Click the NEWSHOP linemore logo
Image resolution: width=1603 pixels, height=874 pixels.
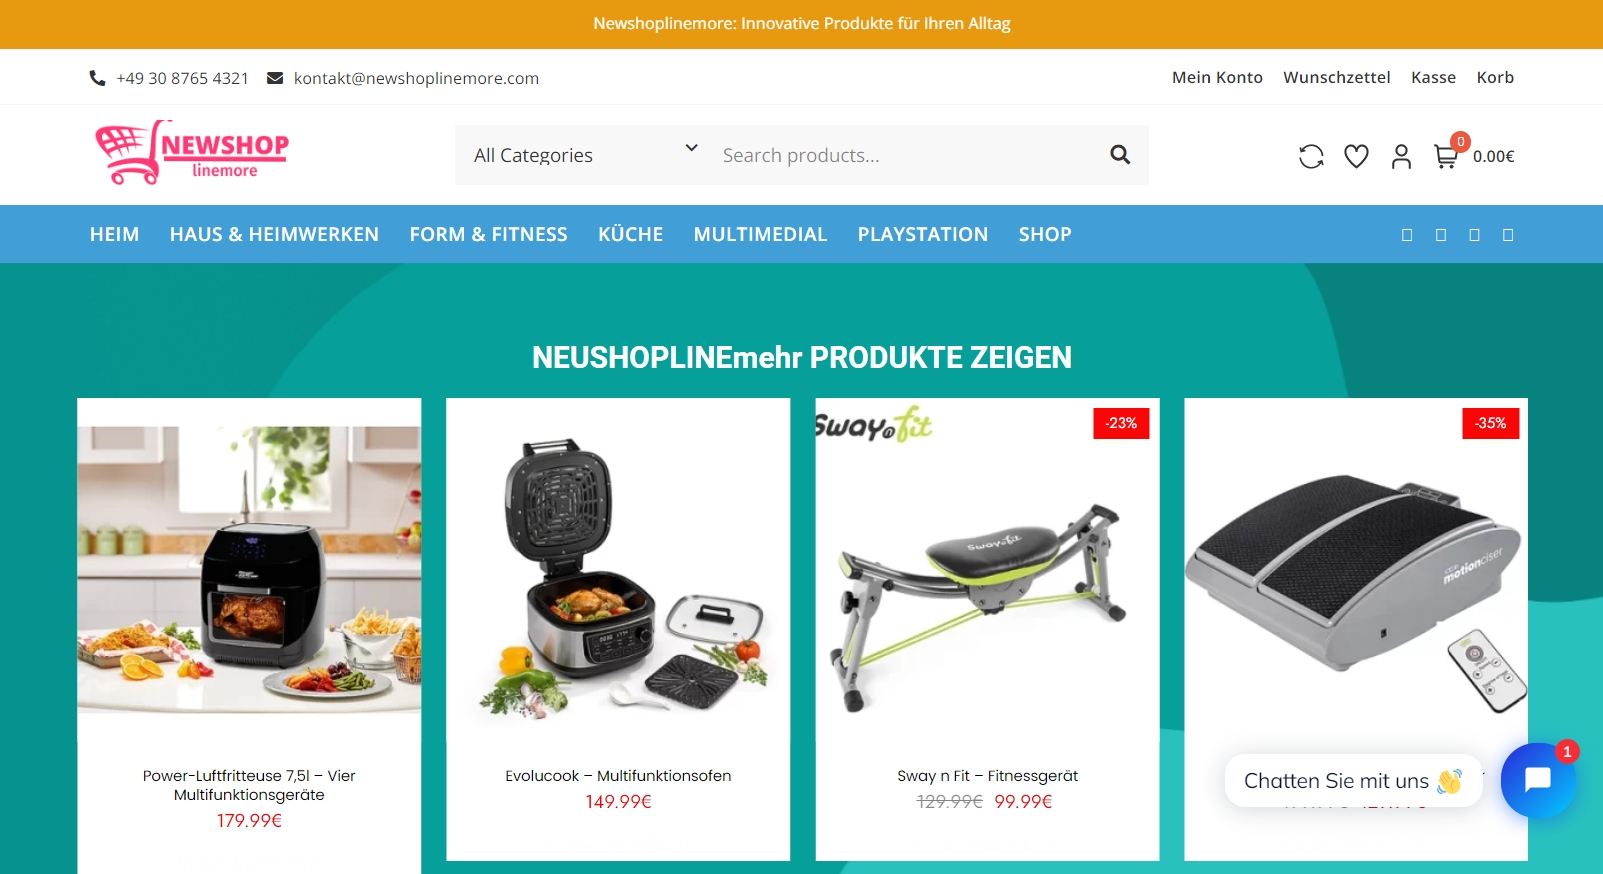point(192,153)
